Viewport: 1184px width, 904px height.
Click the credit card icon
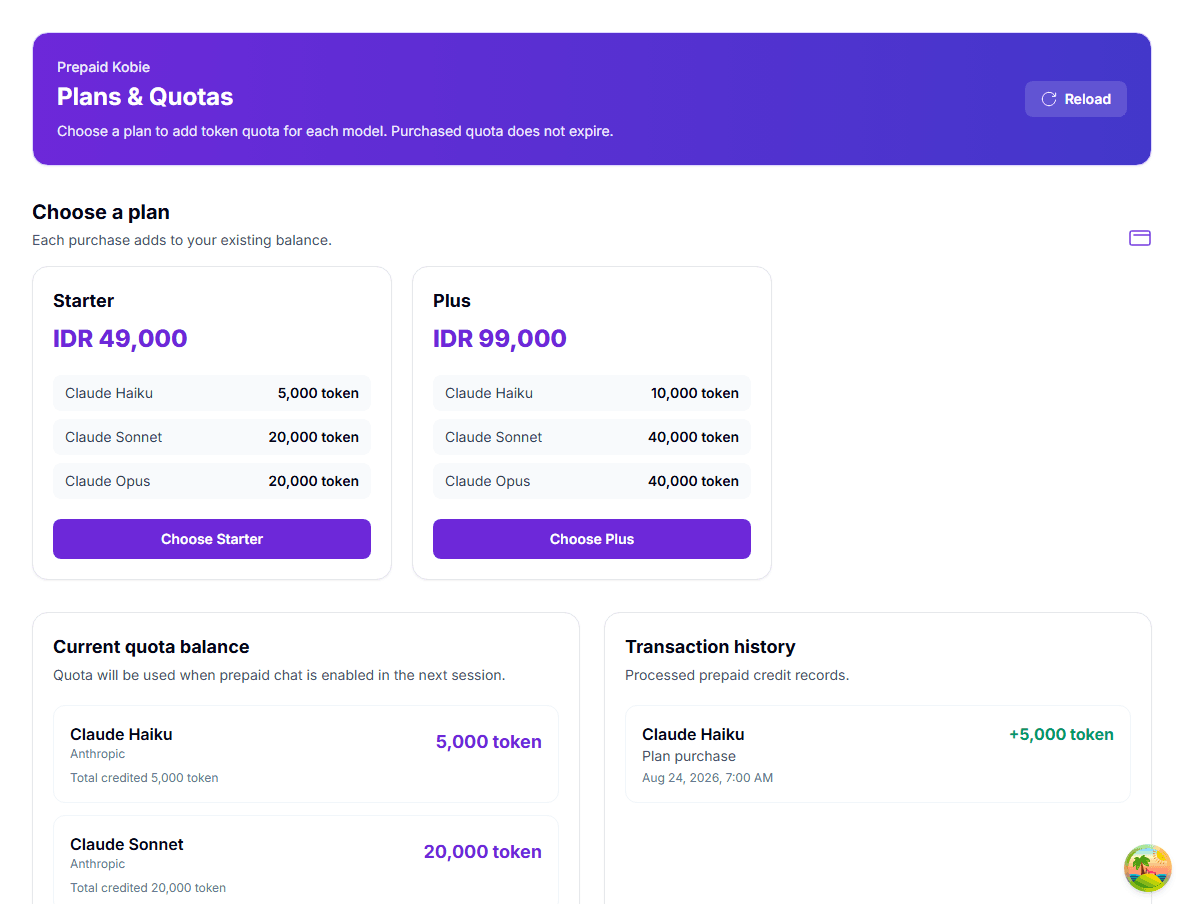point(1139,238)
